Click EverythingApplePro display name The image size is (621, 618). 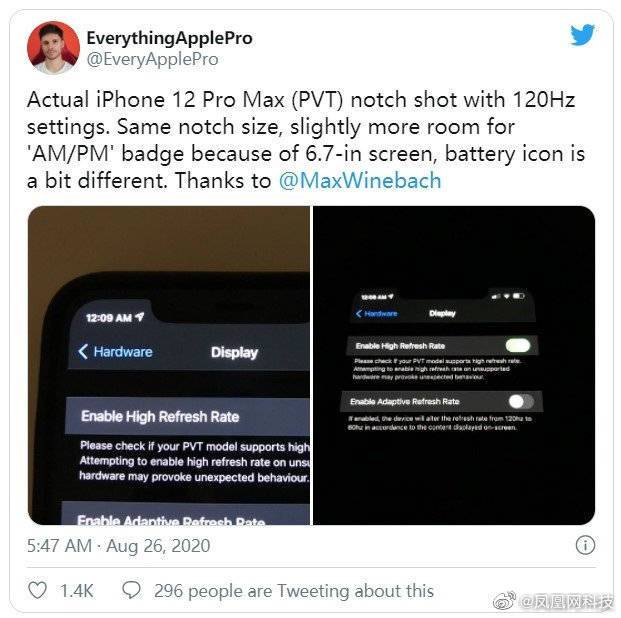click(x=170, y=38)
